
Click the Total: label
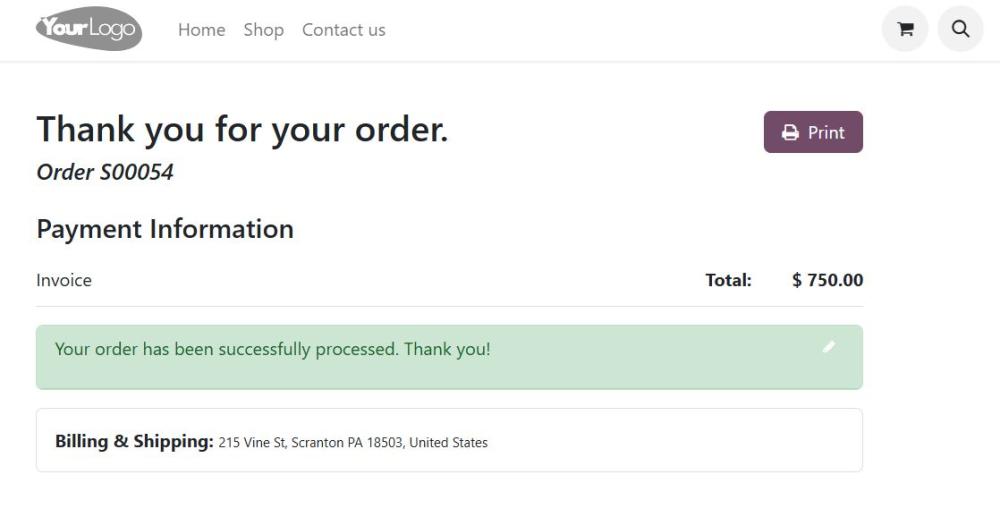click(728, 280)
